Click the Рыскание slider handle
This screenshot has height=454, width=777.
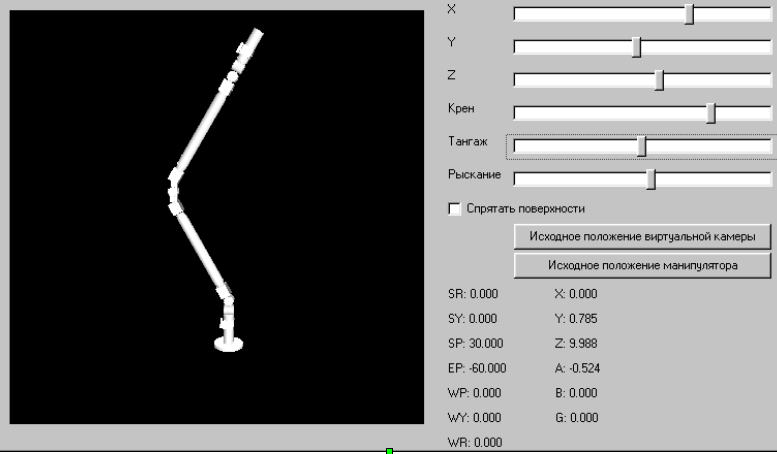point(651,179)
